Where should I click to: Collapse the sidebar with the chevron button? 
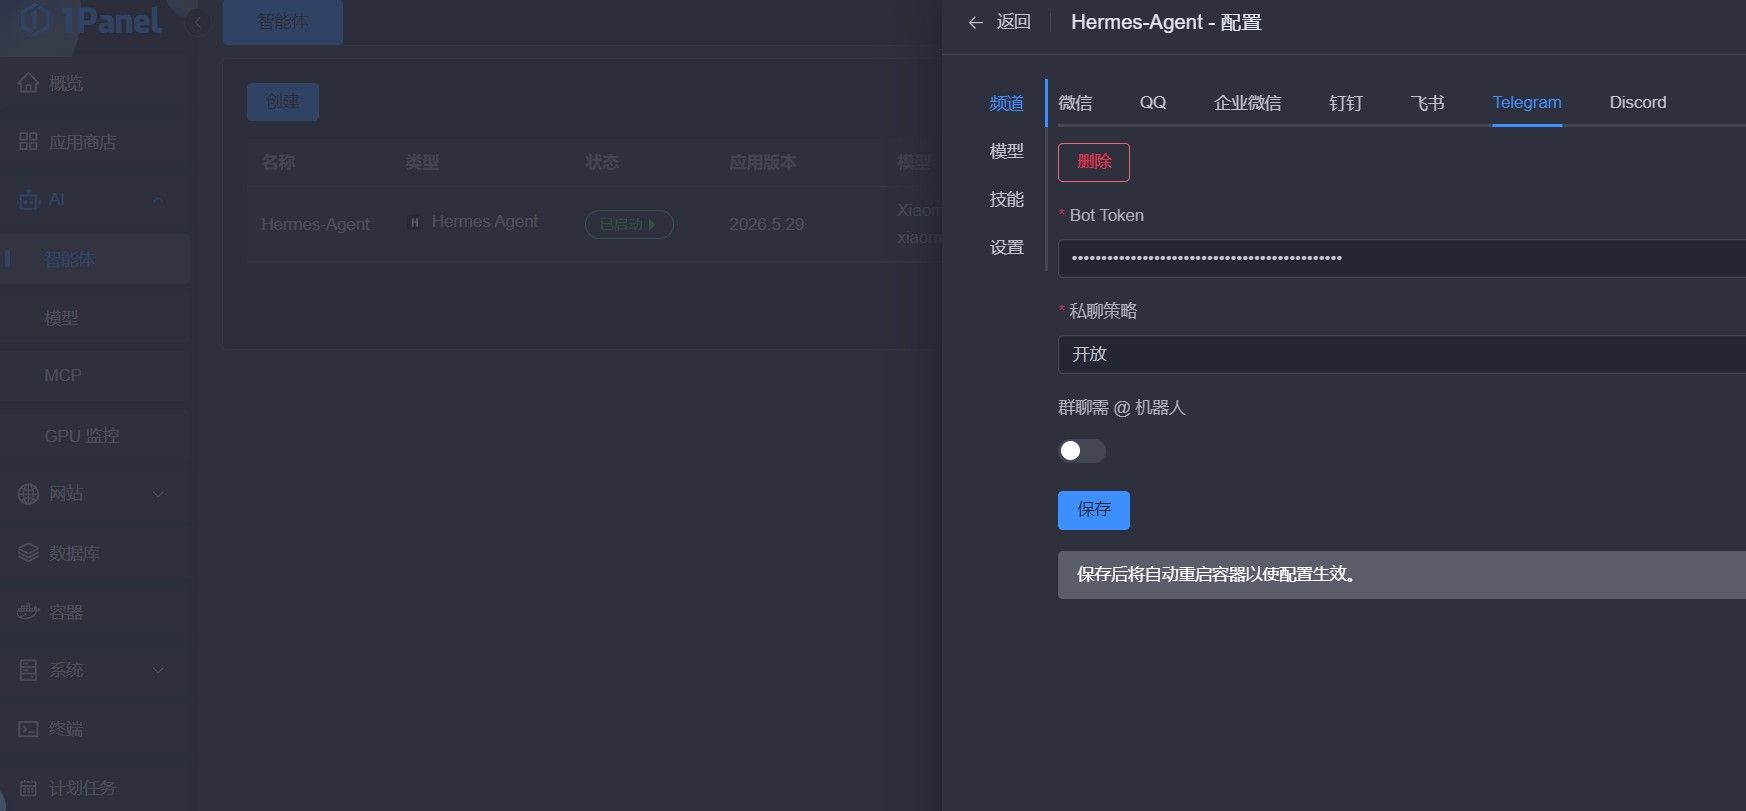[x=198, y=22]
